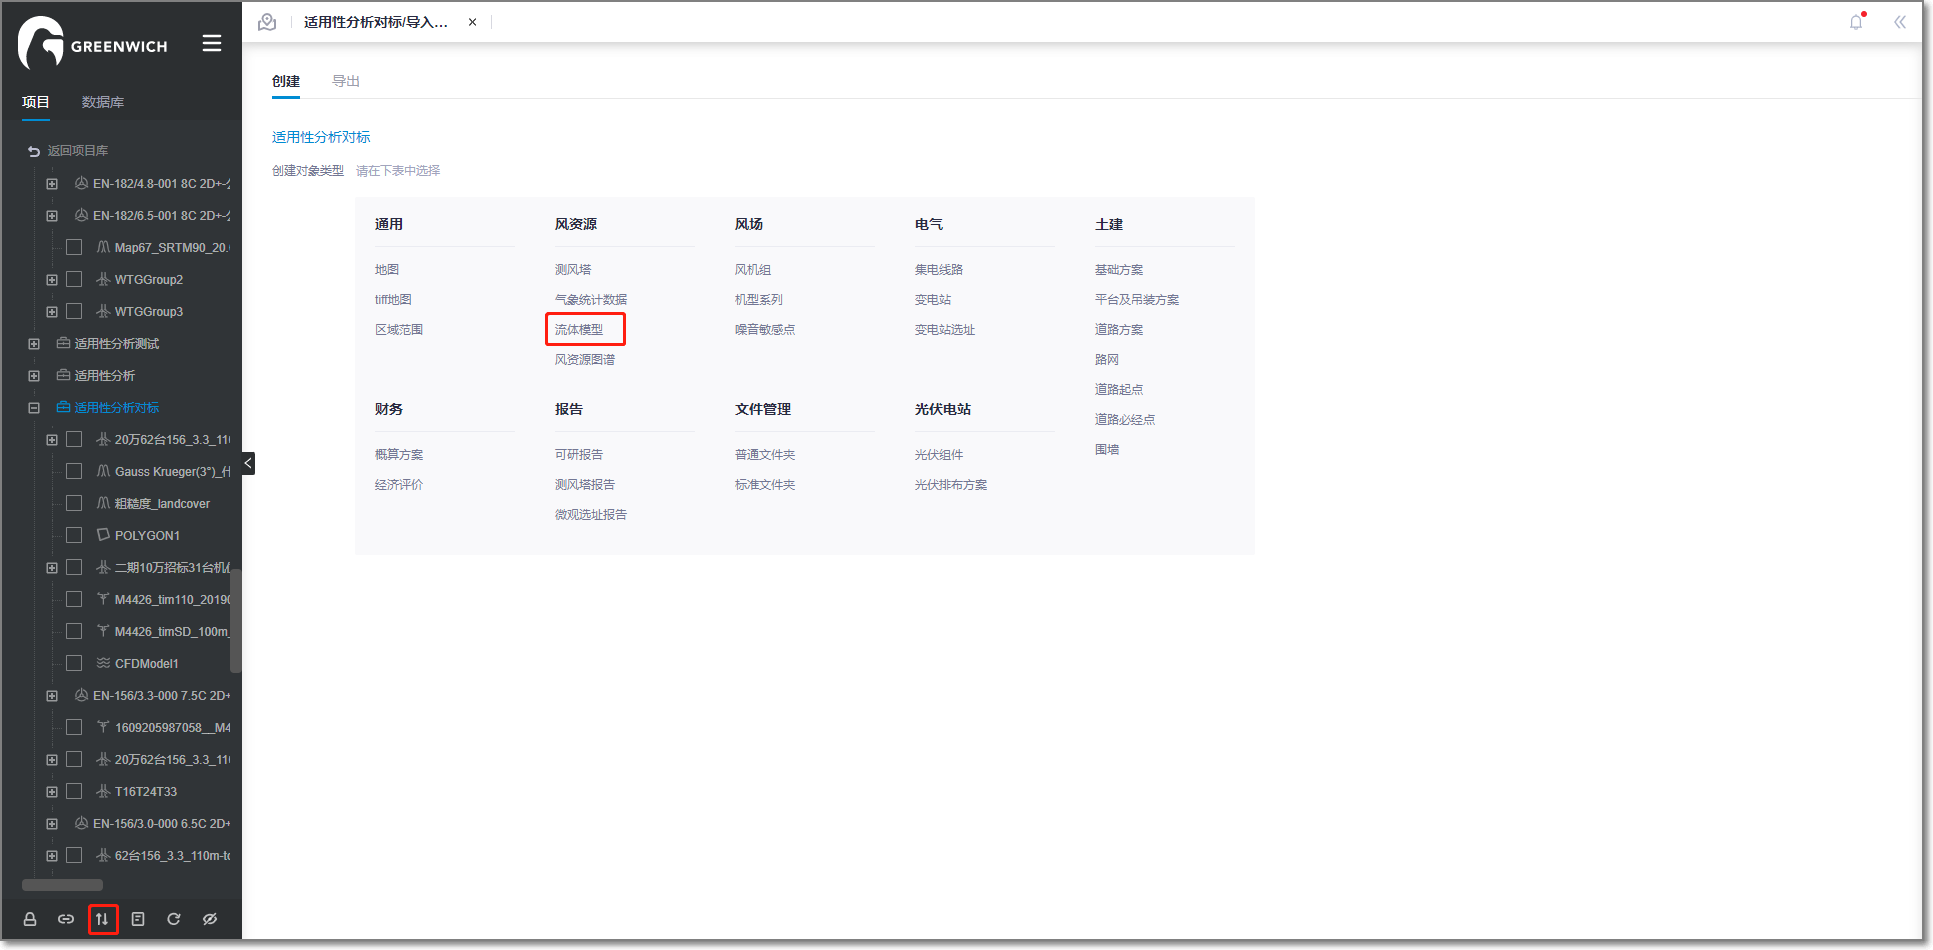Expand the 二期10万招标31台机 node
The width and height of the screenshot is (1933, 950).
52,568
